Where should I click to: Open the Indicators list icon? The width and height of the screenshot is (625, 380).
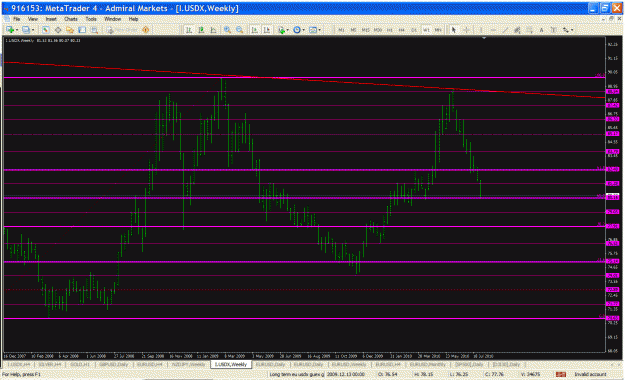[281, 30]
